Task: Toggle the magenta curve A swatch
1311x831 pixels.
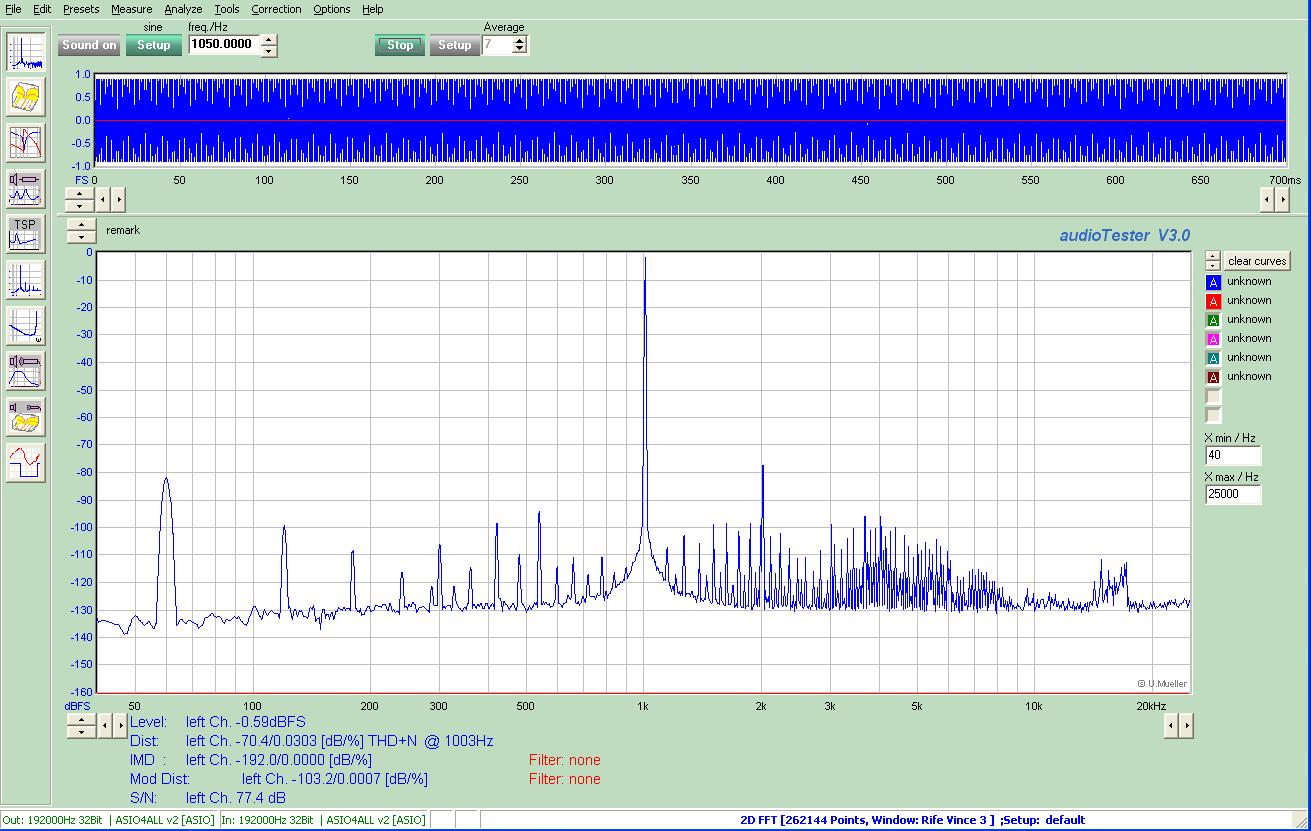Action: (x=1214, y=340)
